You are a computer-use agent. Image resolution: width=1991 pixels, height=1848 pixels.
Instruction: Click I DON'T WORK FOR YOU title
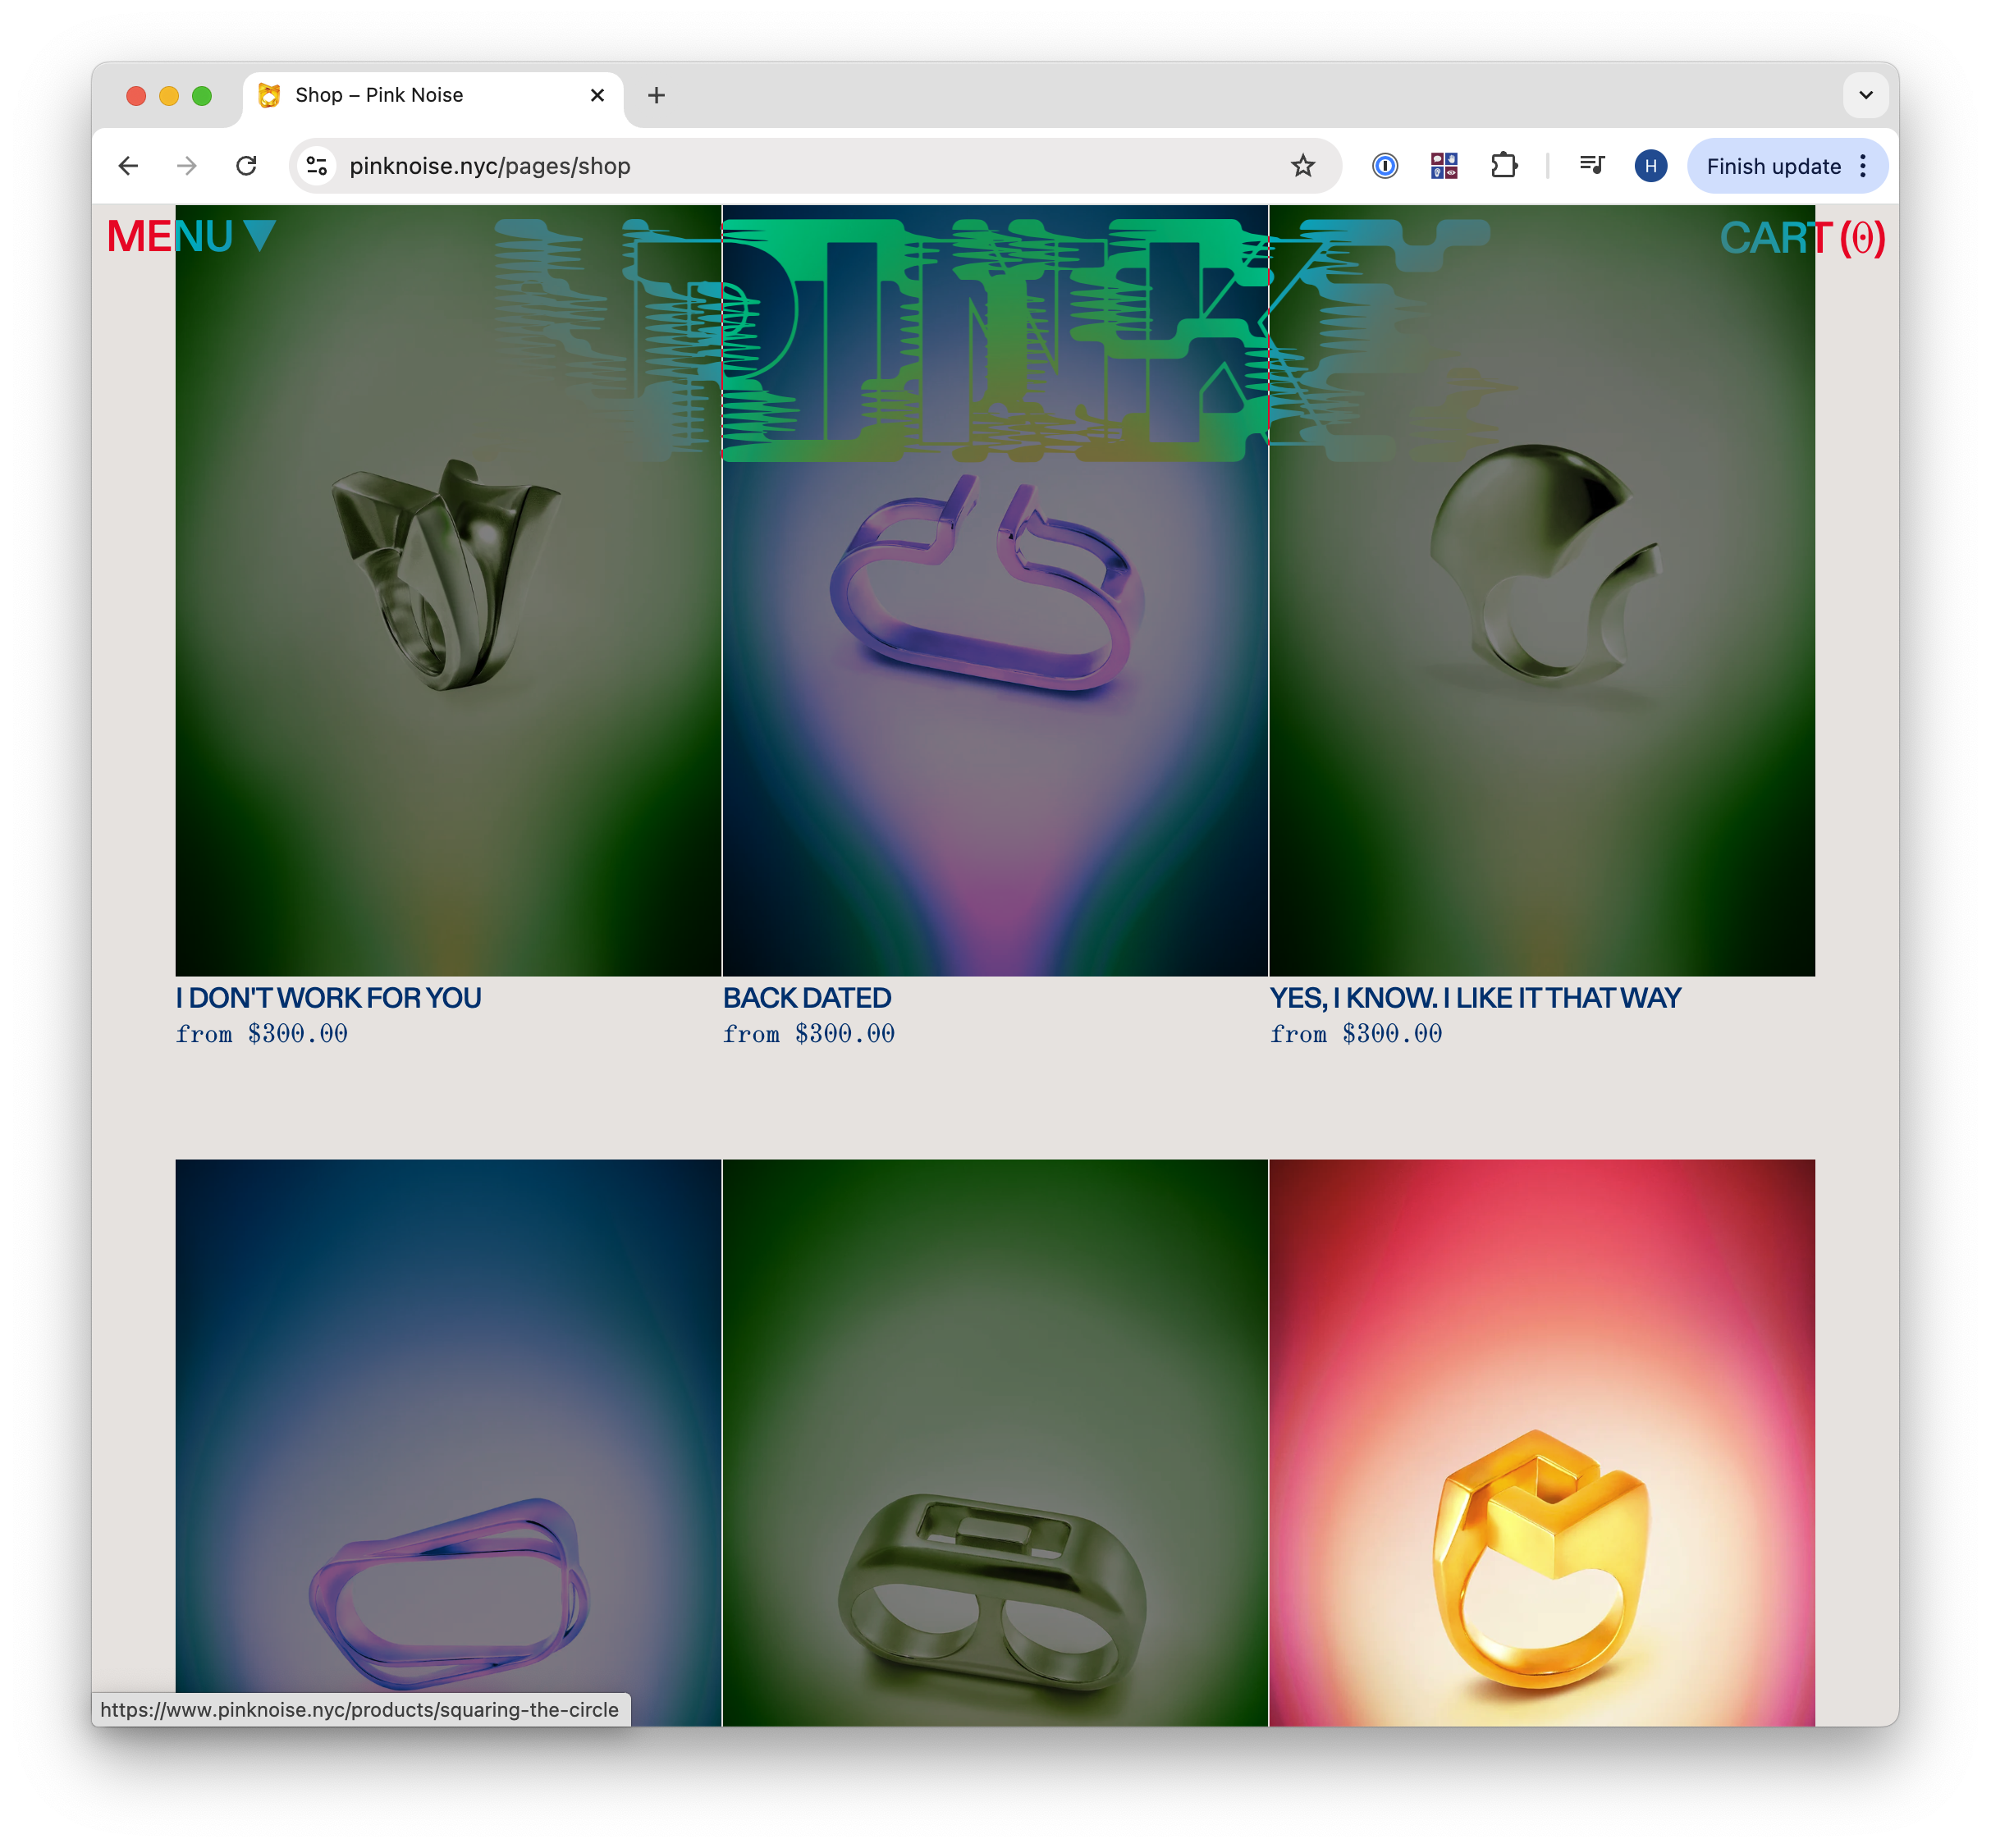[329, 998]
